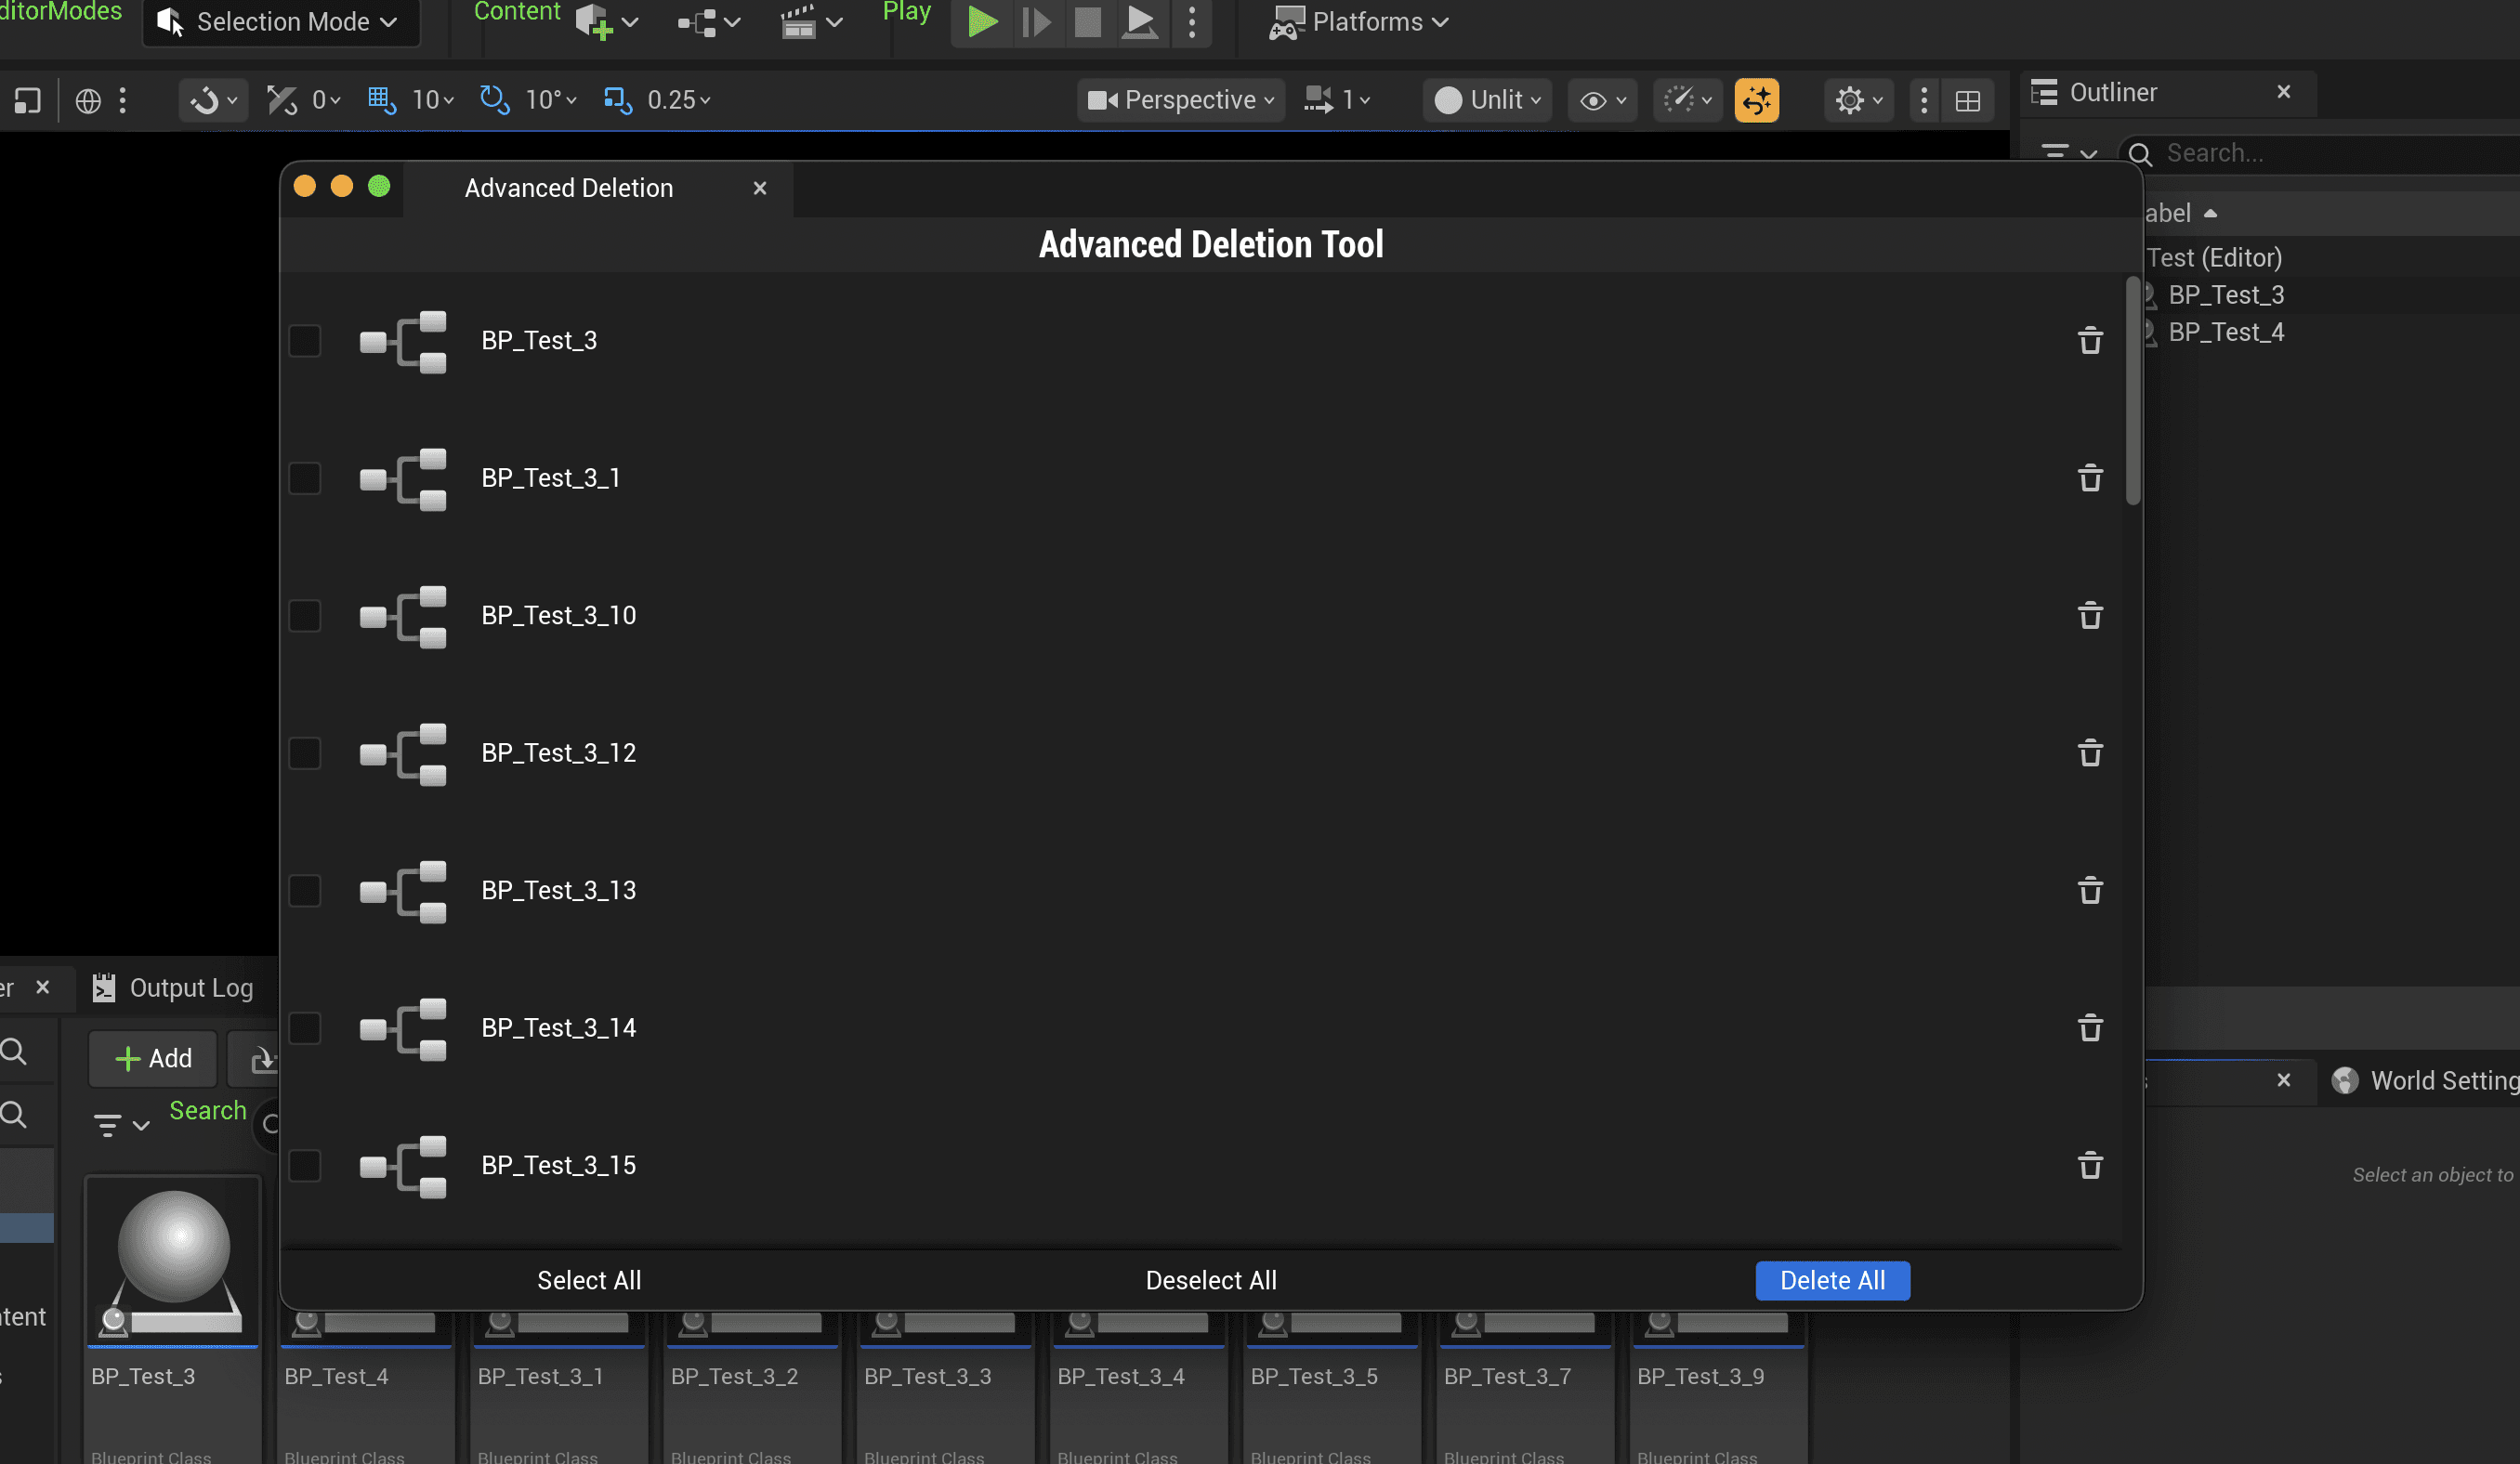Click the viewport layout grid icon
Screen dimensions: 2520x1464
[x=1967, y=100]
